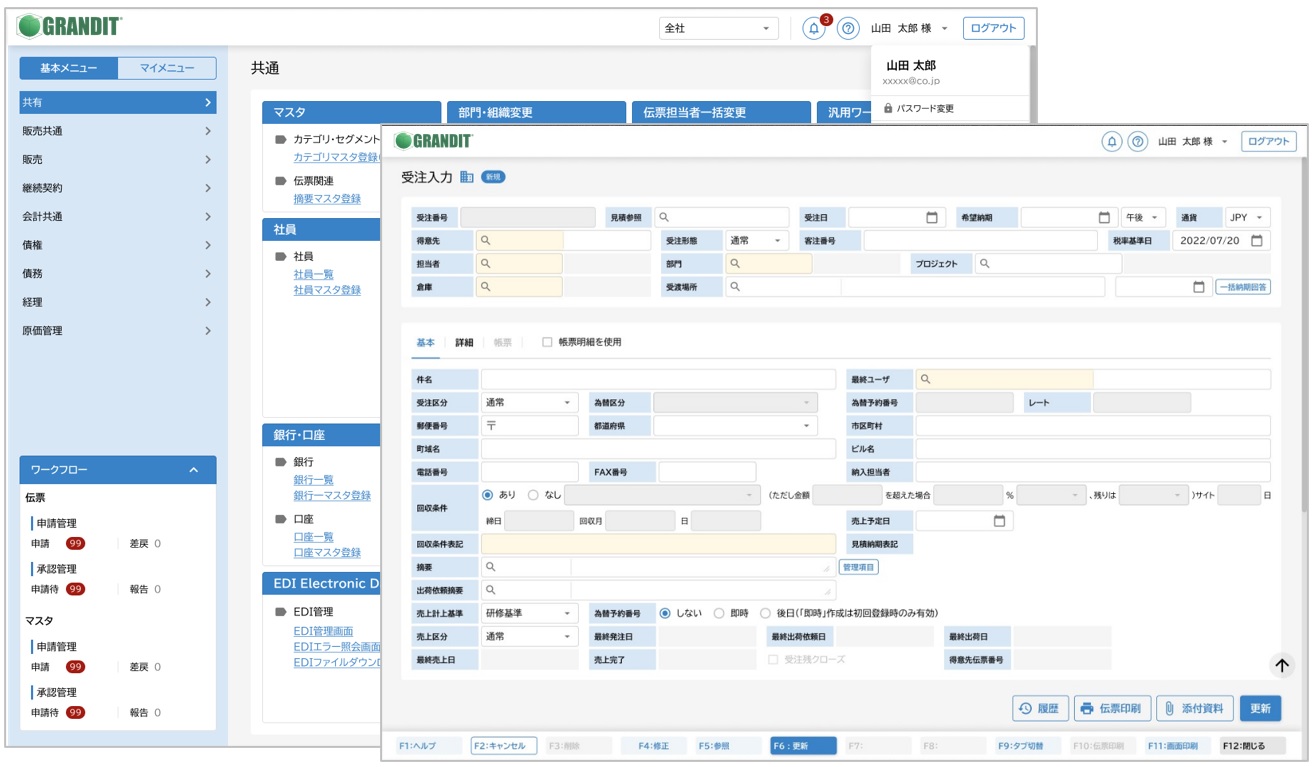
Task: Click the notification bell with red badge
Action: [x=814, y=29]
